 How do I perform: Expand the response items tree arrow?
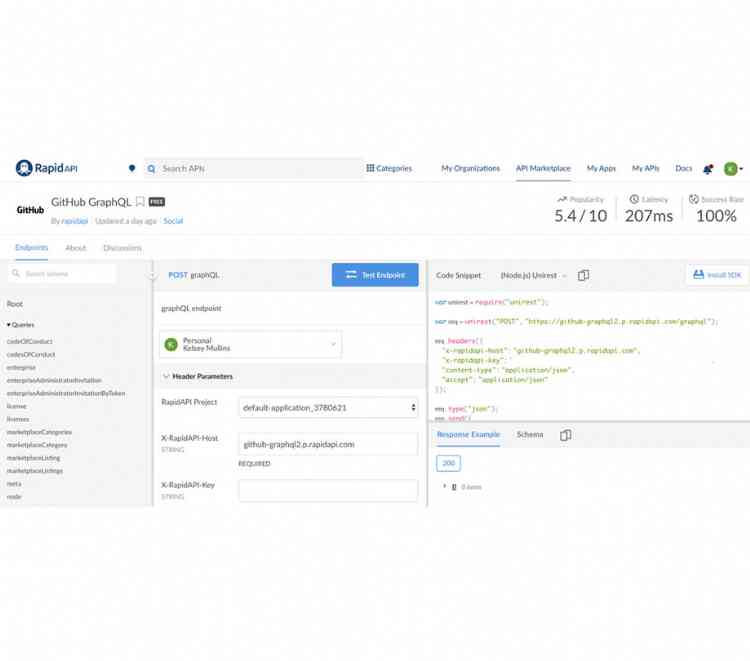click(x=444, y=486)
